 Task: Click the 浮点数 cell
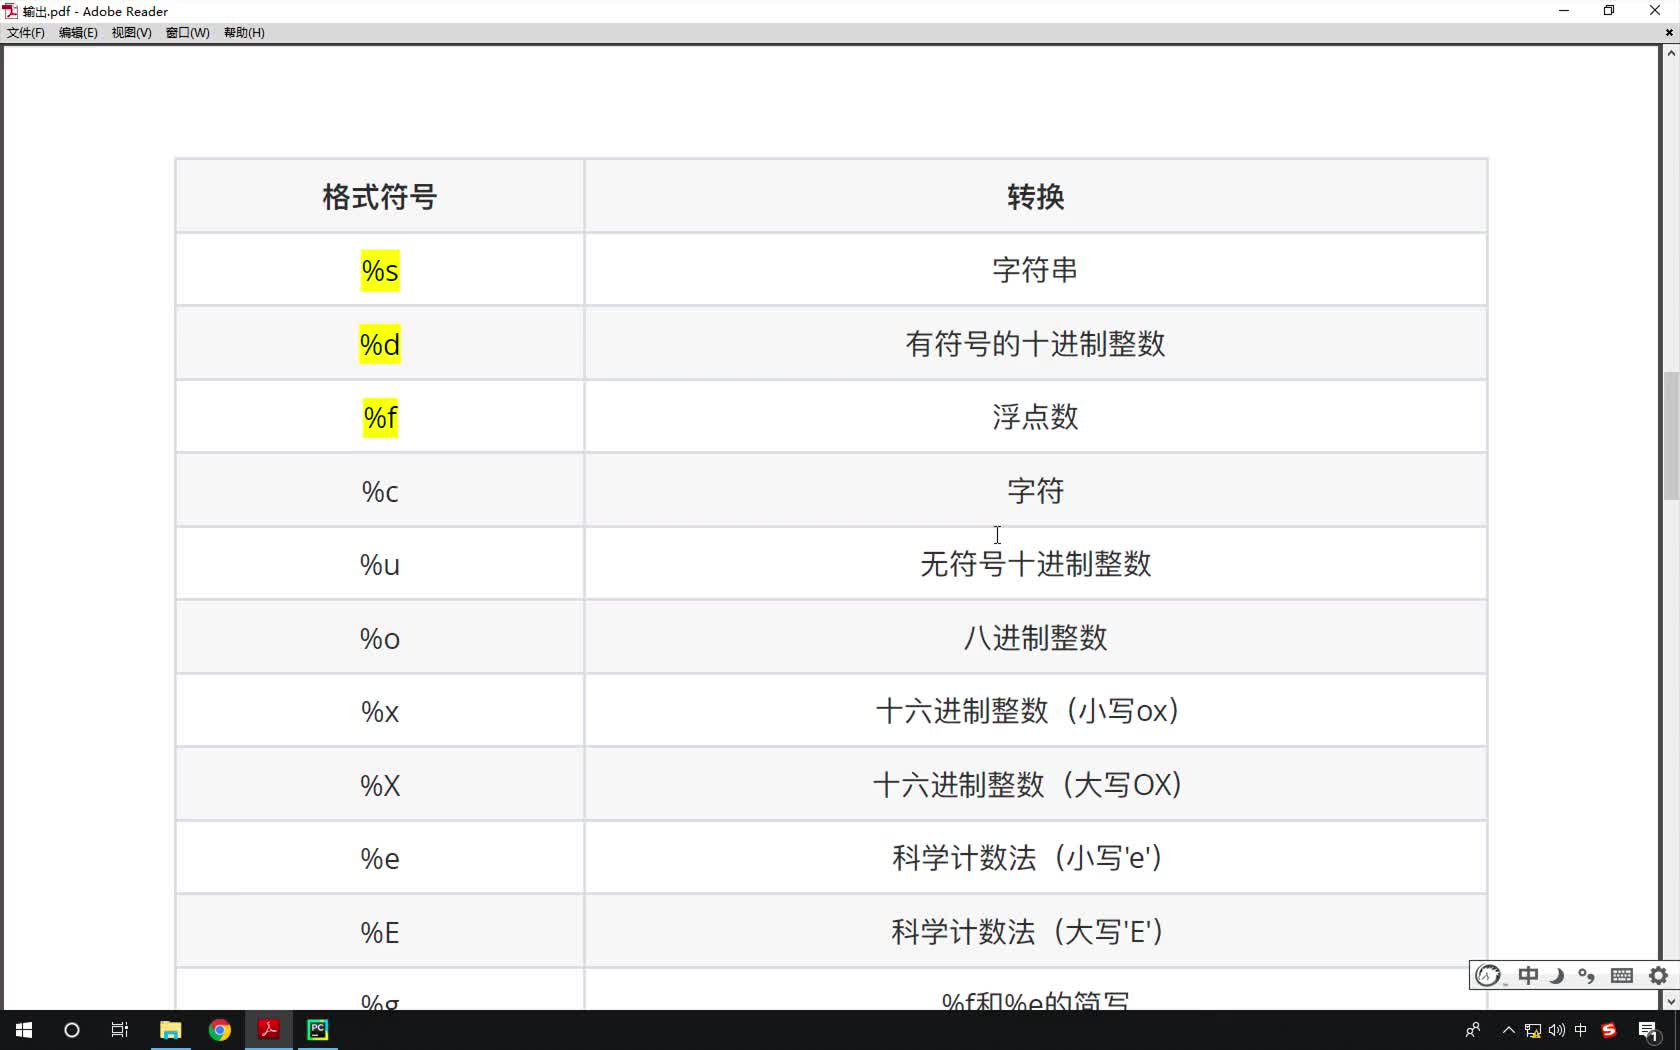(1036, 417)
